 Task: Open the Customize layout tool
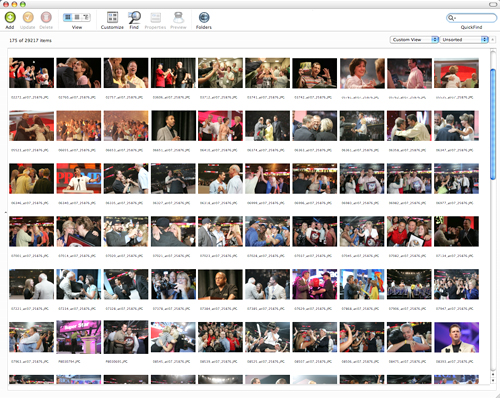tap(112, 17)
